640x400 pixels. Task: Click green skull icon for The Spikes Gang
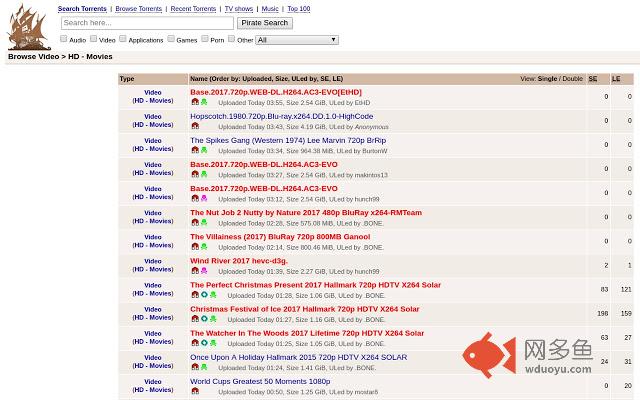[204, 150]
